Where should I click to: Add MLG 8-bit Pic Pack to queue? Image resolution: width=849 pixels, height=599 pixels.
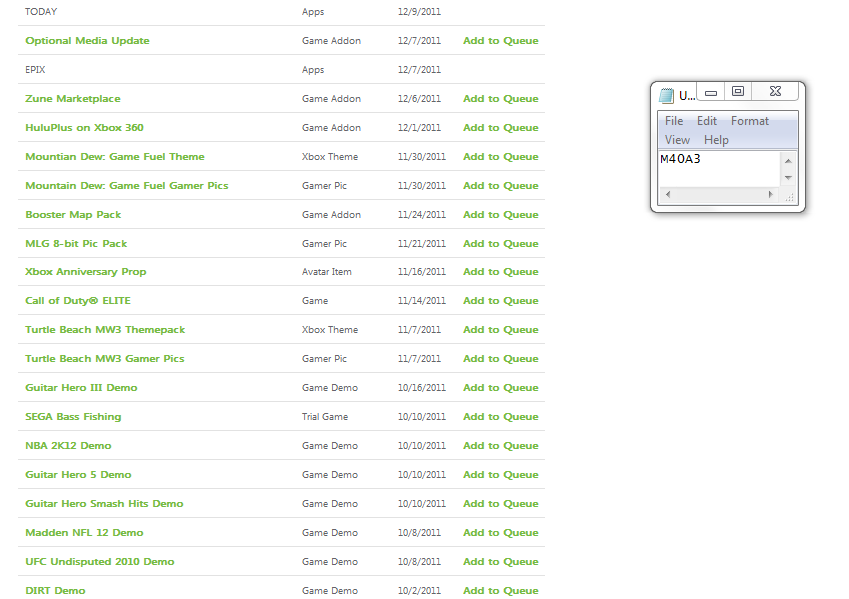[x=501, y=244]
